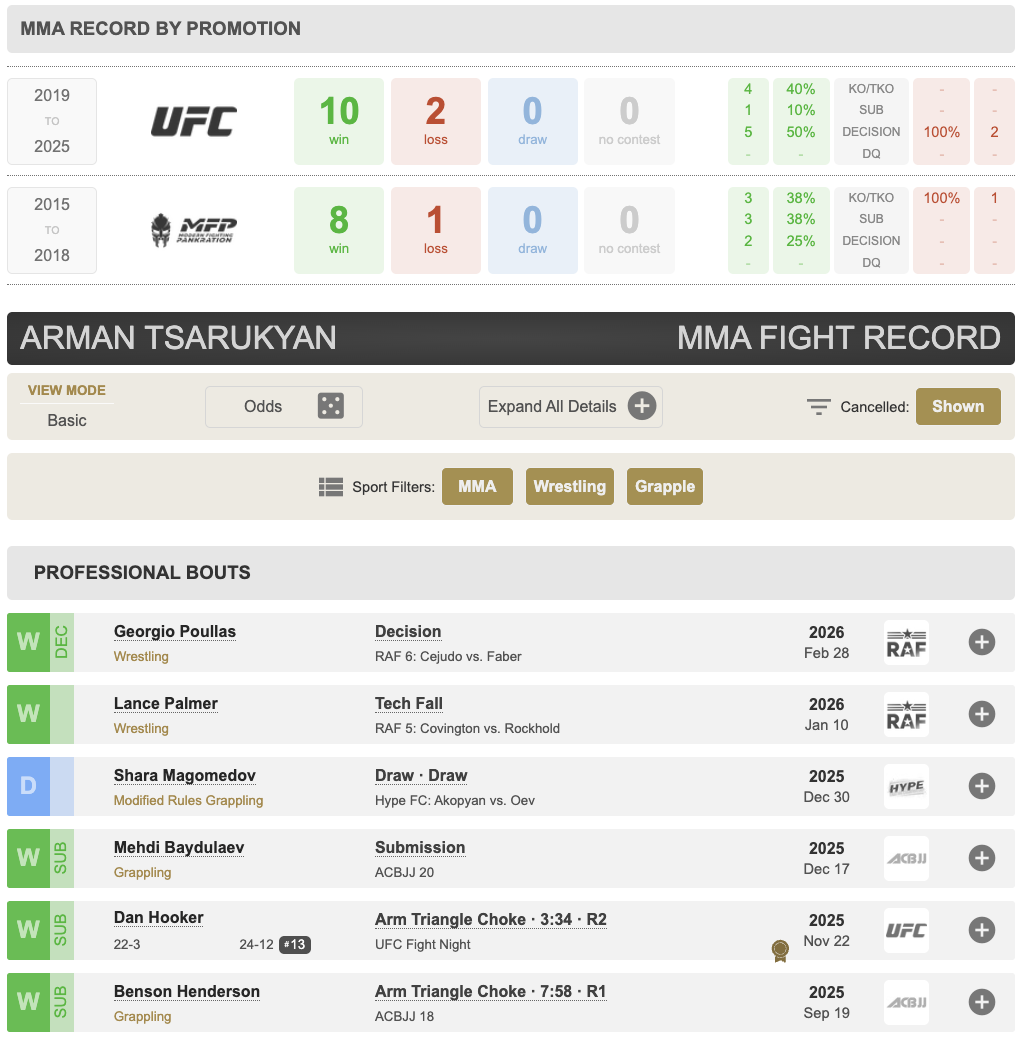Click UFC logo in Dan Hooker row
The width and height of the screenshot is (1022, 1038).
click(906, 931)
